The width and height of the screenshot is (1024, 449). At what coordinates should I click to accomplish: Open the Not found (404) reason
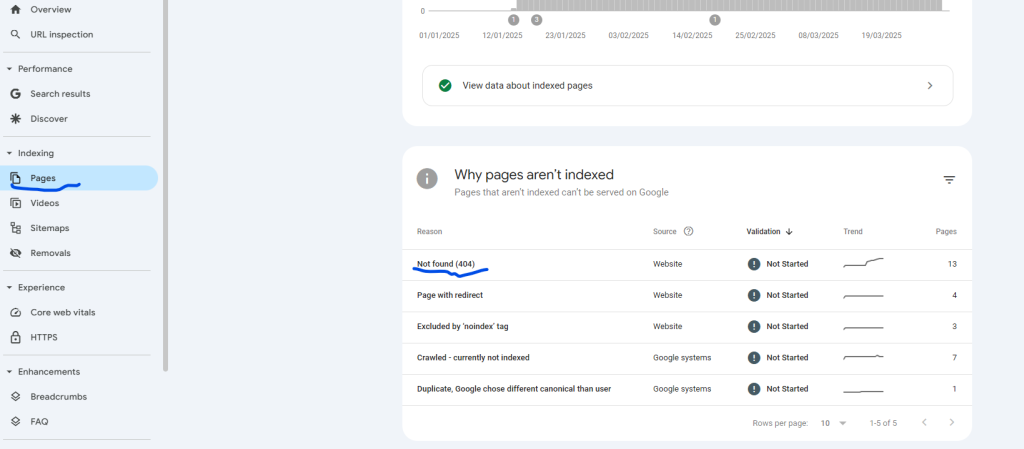click(x=446, y=264)
